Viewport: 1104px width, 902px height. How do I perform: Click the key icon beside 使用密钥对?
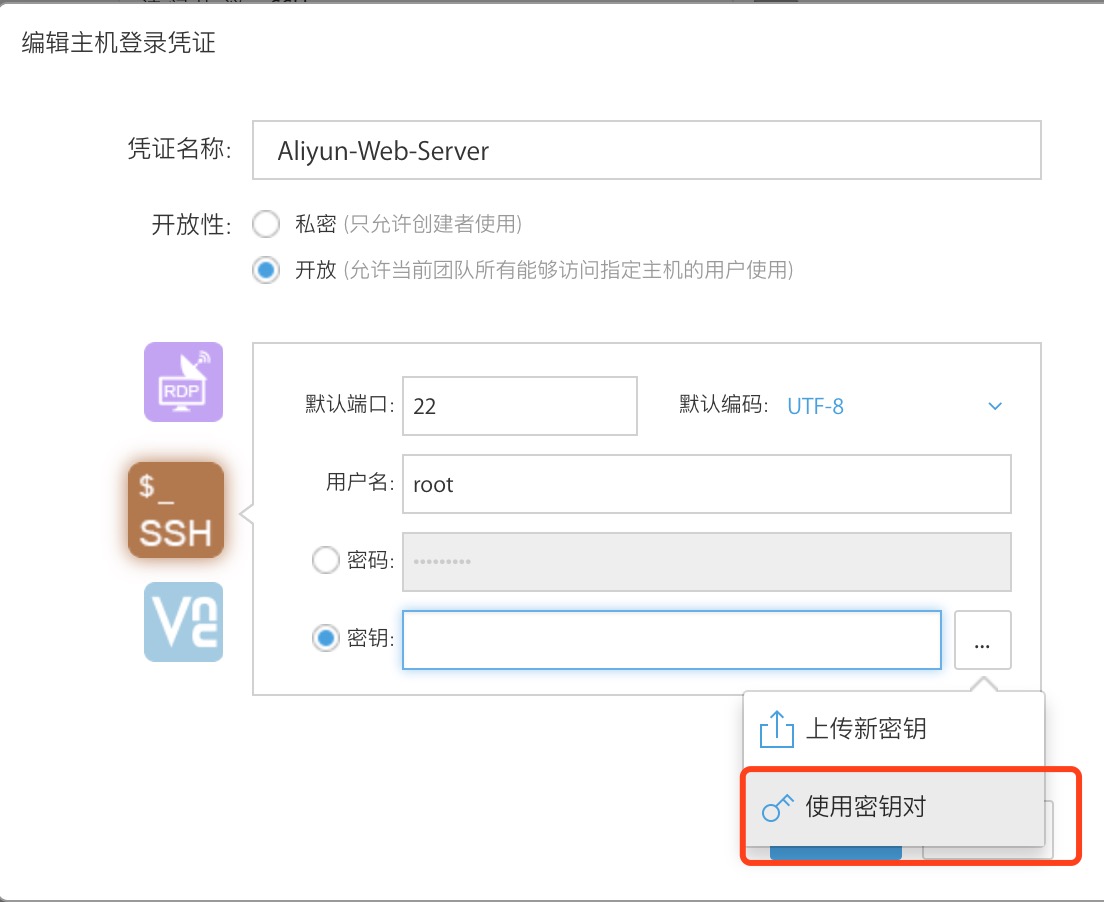tap(778, 808)
